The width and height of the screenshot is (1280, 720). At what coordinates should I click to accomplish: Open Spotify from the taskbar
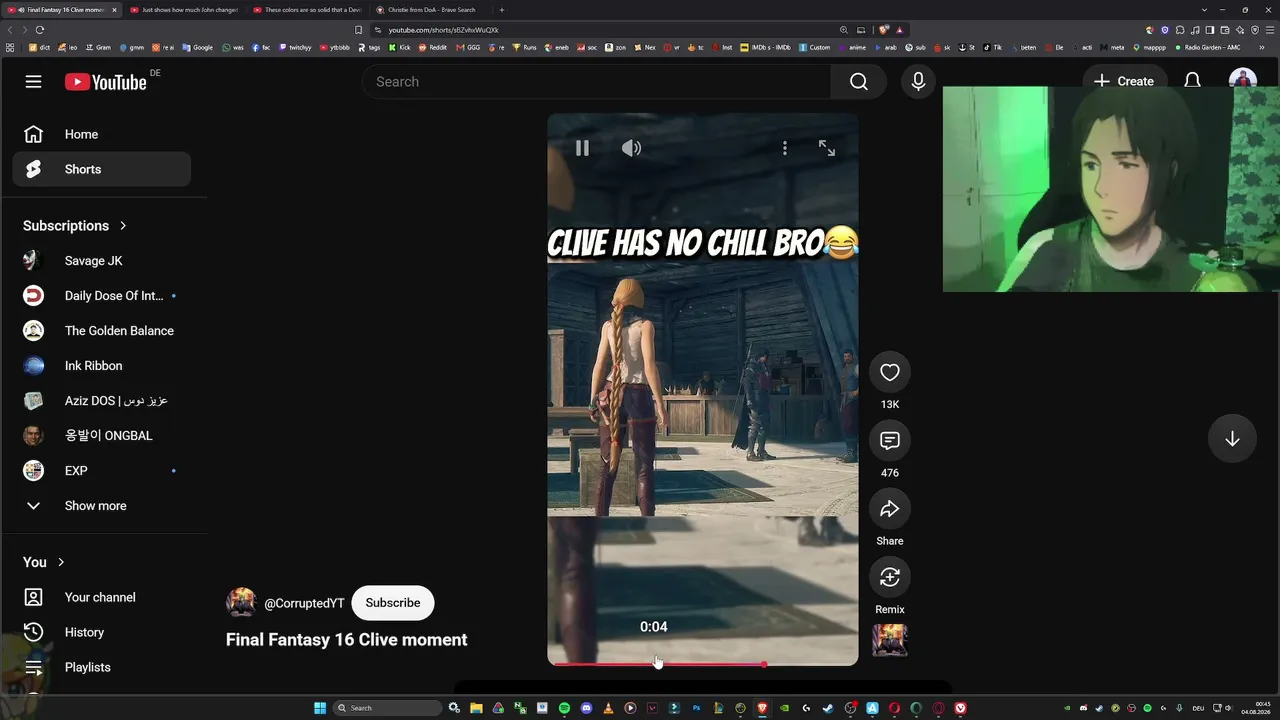[x=564, y=708]
